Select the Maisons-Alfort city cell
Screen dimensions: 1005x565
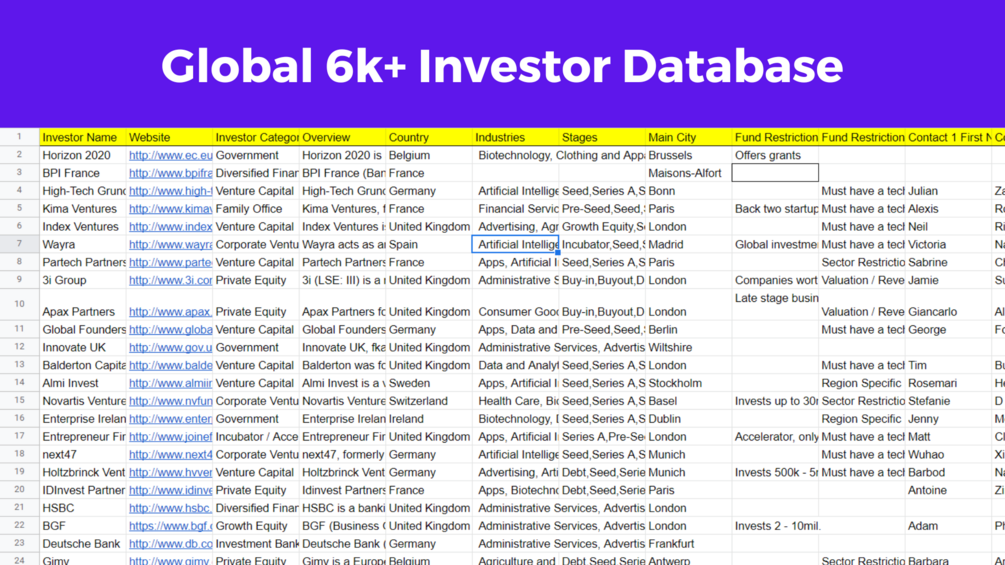pyautogui.click(x=688, y=173)
